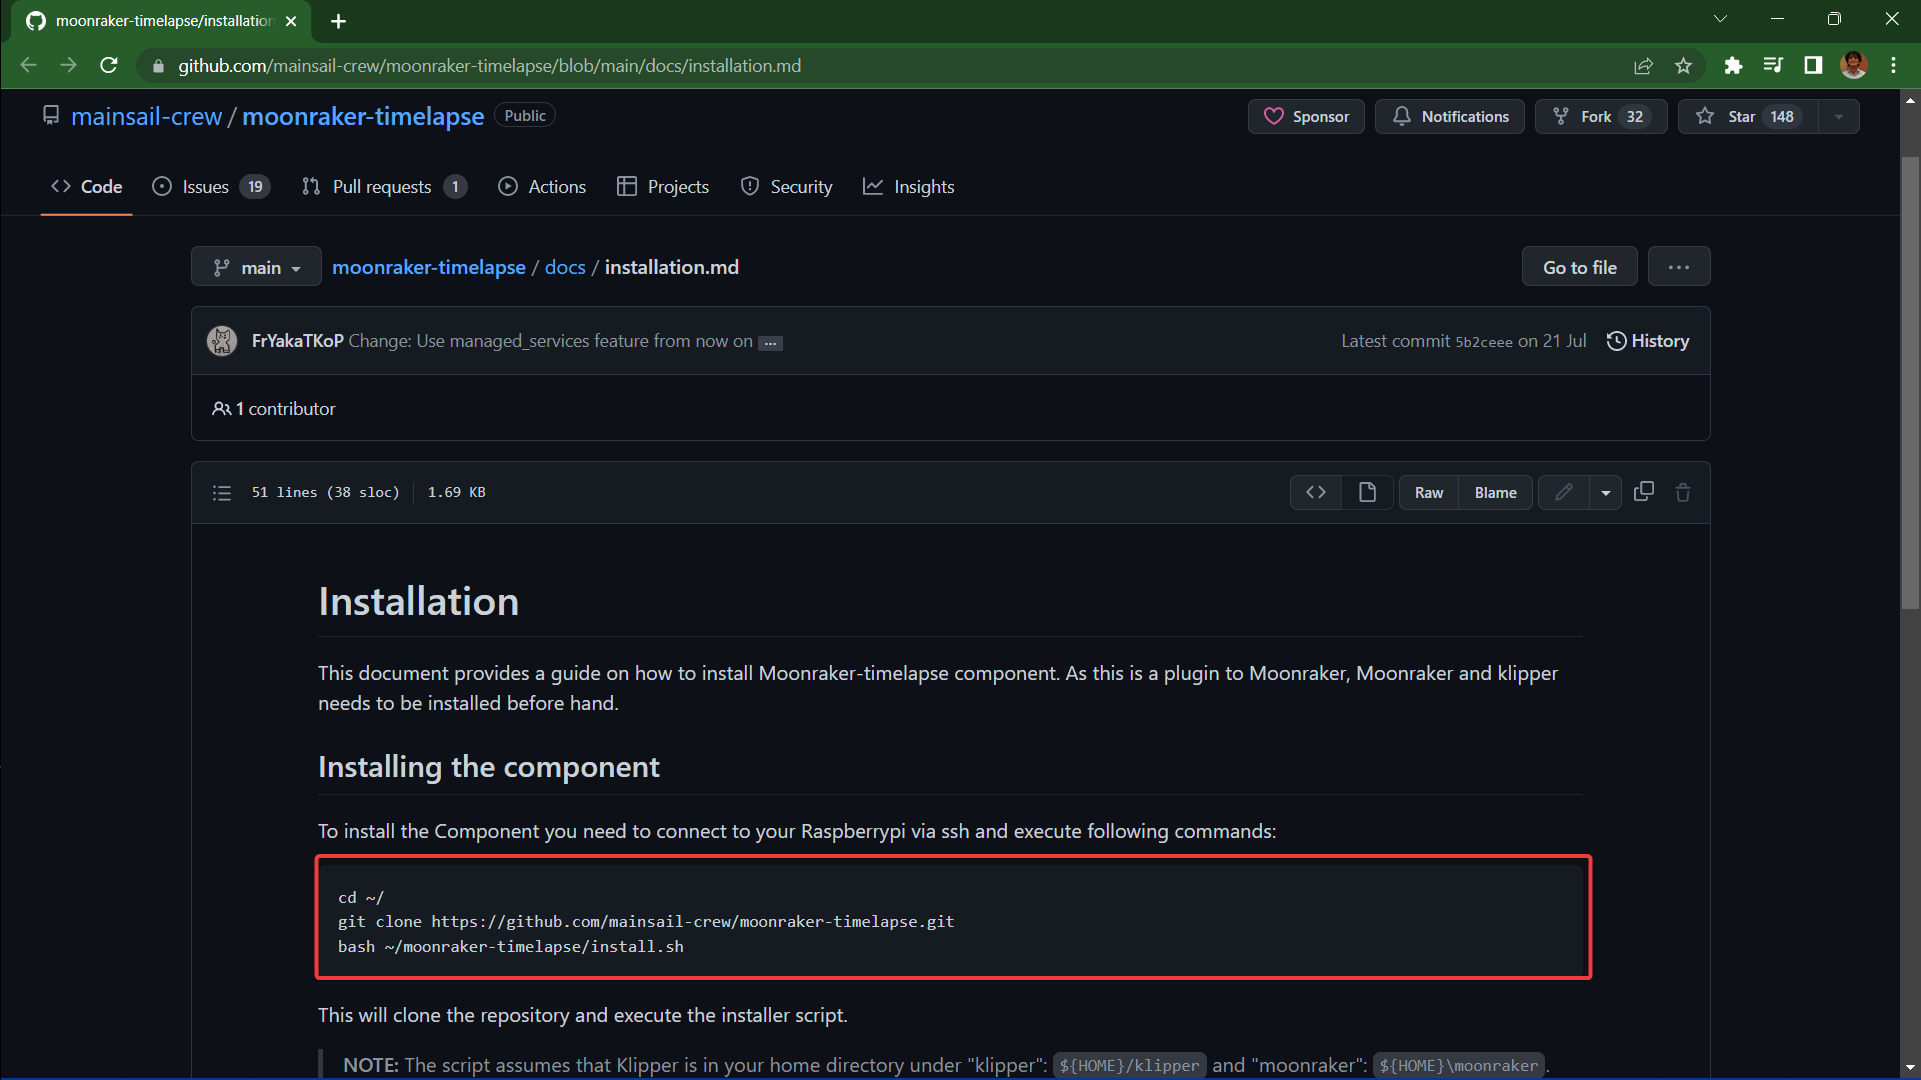Viewport: 1921px width, 1080px height.
Task: Click the Sponsor button
Action: [1306, 116]
